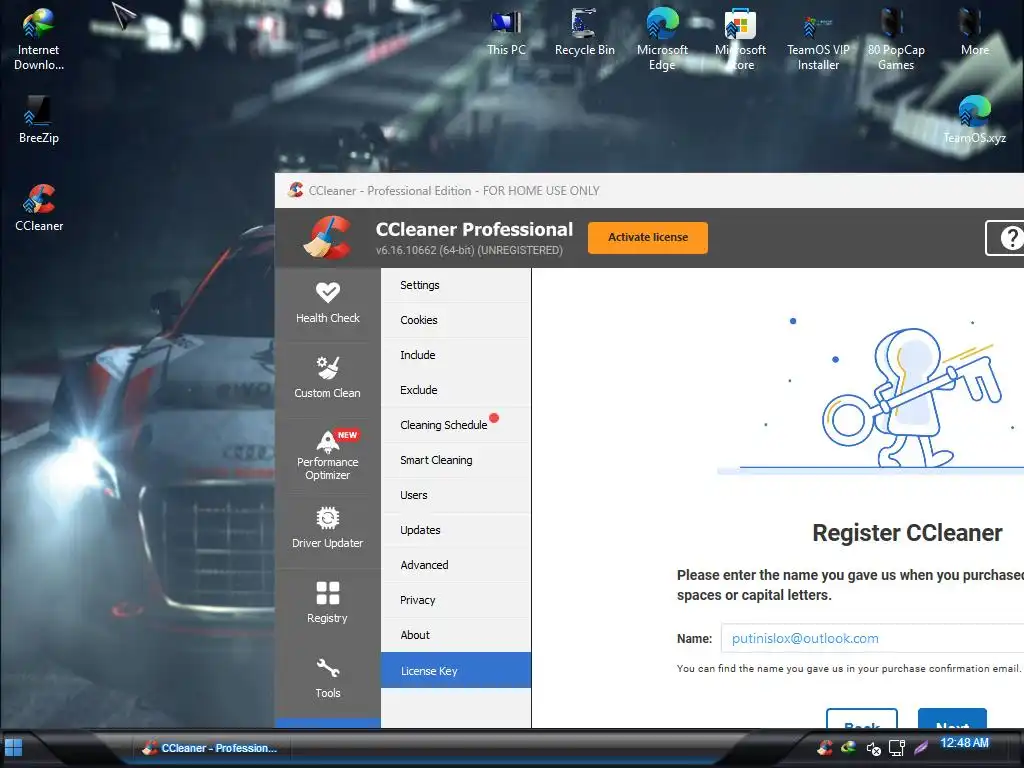Image resolution: width=1024 pixels, height=768 pixels.
Task: Open the Smart Cleaning options entry
Action: [x=456, y=460]
